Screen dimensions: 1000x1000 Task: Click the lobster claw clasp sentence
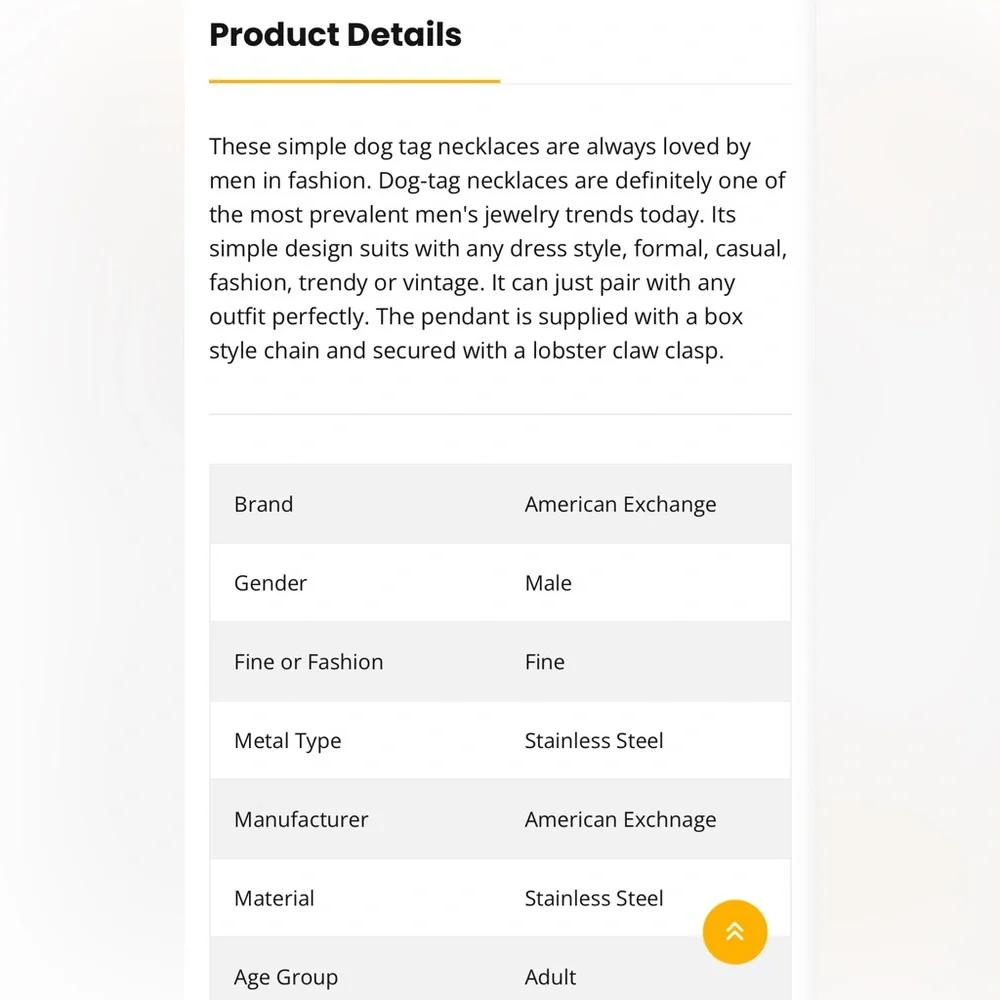476,334
